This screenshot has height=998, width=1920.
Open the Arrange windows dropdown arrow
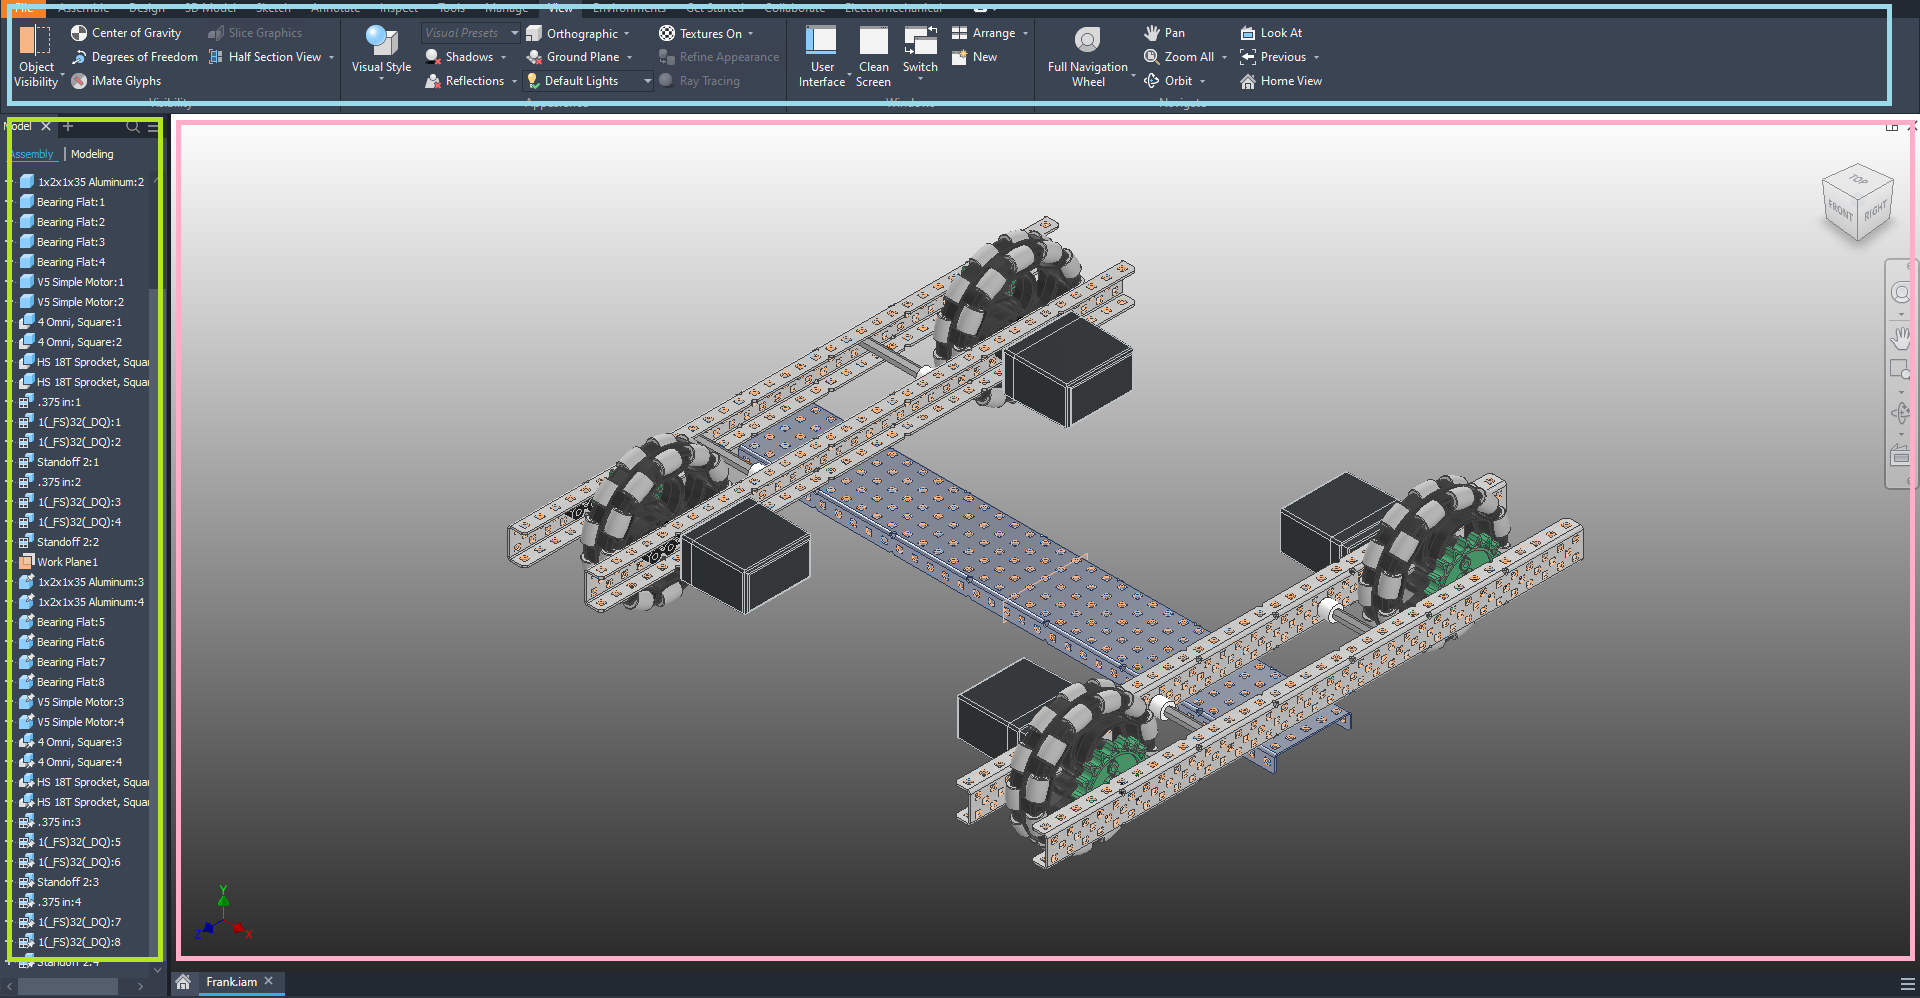pyautogui.click(x=1025, y=34)
